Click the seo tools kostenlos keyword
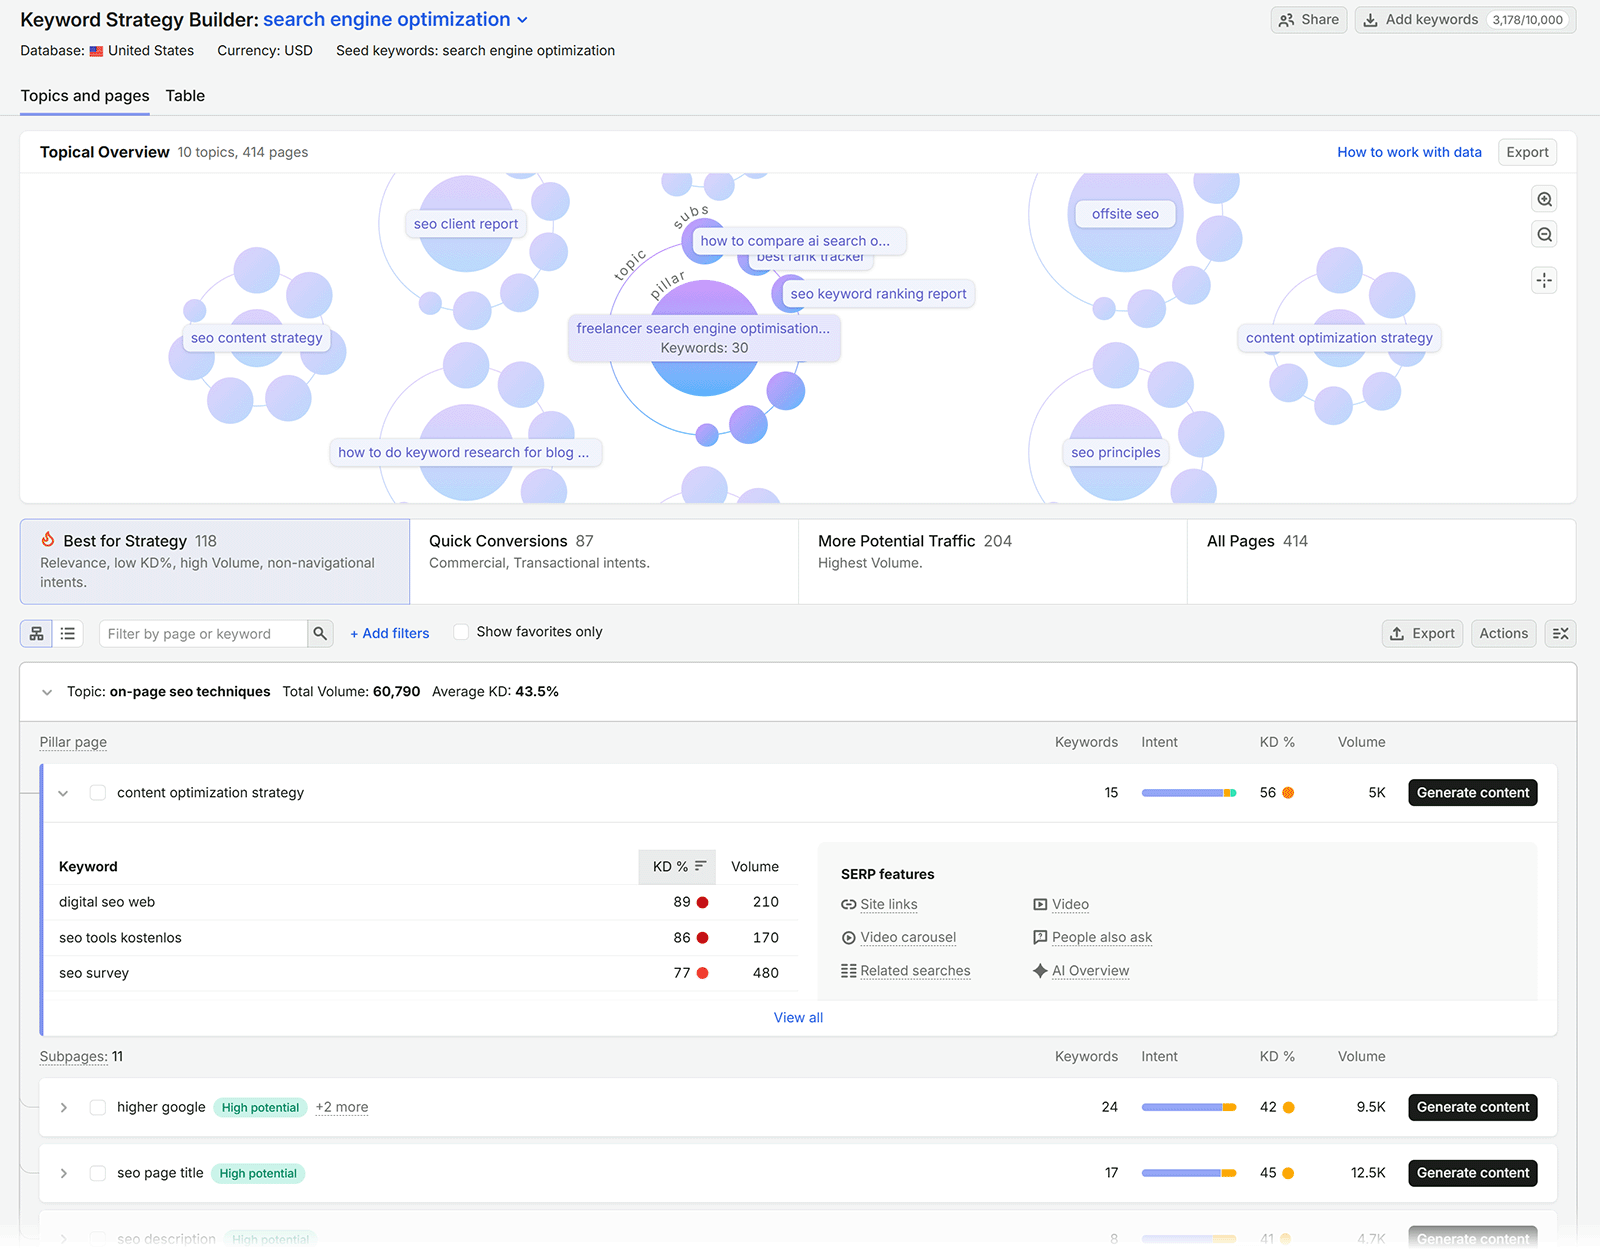Image resolution: width=1600 pixels, height=1255 pixels. [x=120, y=939]
